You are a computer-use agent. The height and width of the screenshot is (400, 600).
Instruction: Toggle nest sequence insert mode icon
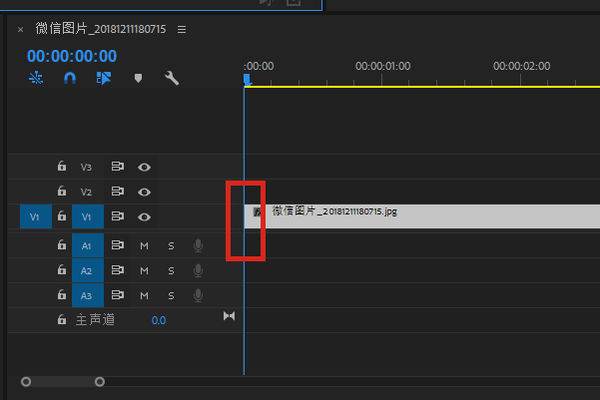36,78
